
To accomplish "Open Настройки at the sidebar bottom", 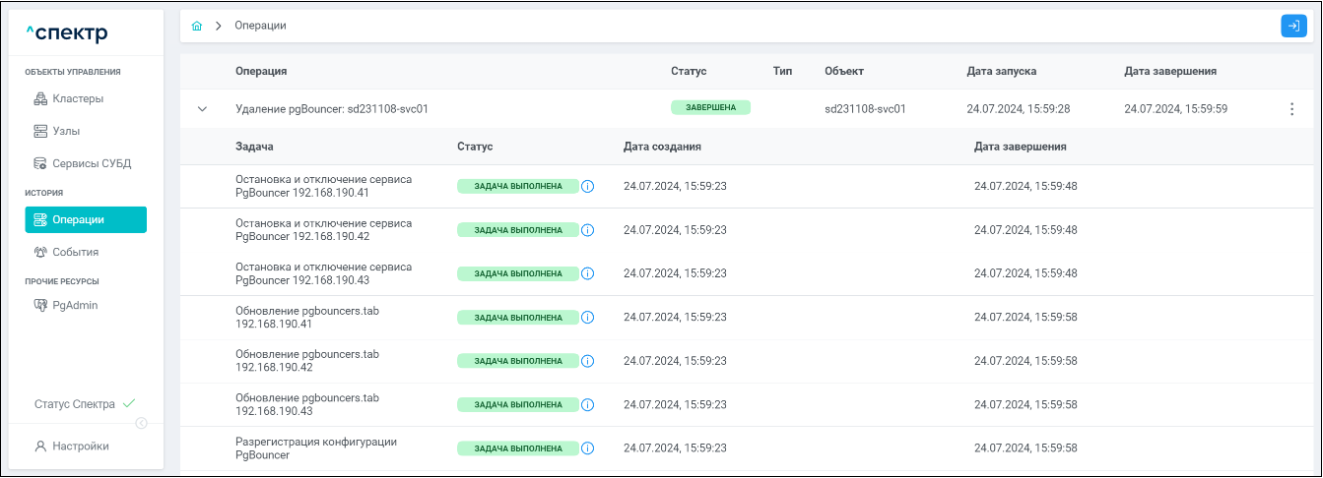I will pos(80,446).
